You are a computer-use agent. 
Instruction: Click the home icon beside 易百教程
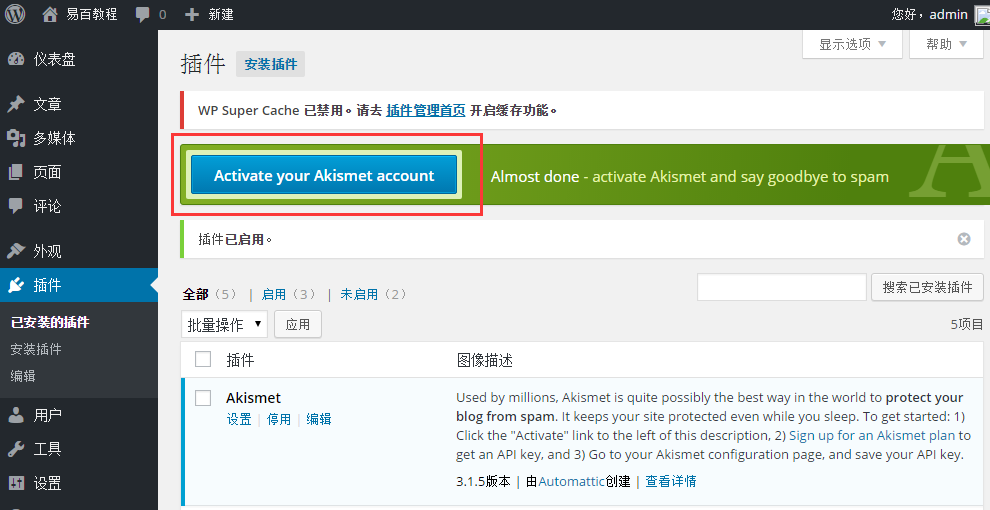tap(50, 14)
